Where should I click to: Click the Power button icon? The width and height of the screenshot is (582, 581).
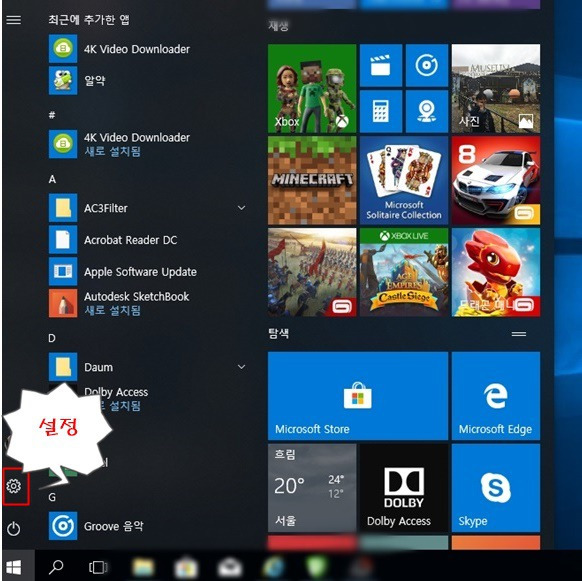coord(14,529)
